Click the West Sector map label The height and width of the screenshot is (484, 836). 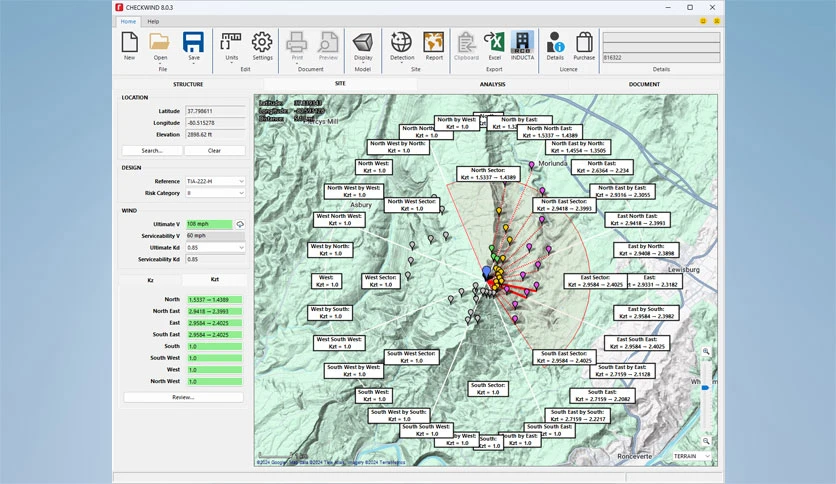pos(380,281)
